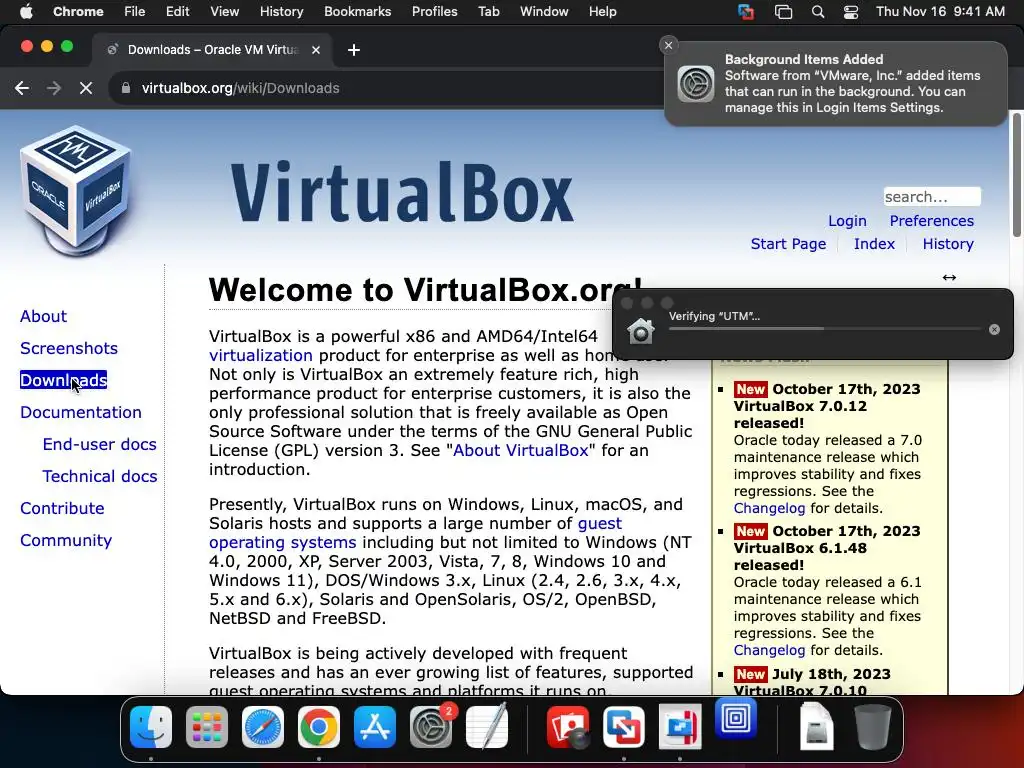
Task: Click the VMware menu bar icon
Action: [746, 11]
